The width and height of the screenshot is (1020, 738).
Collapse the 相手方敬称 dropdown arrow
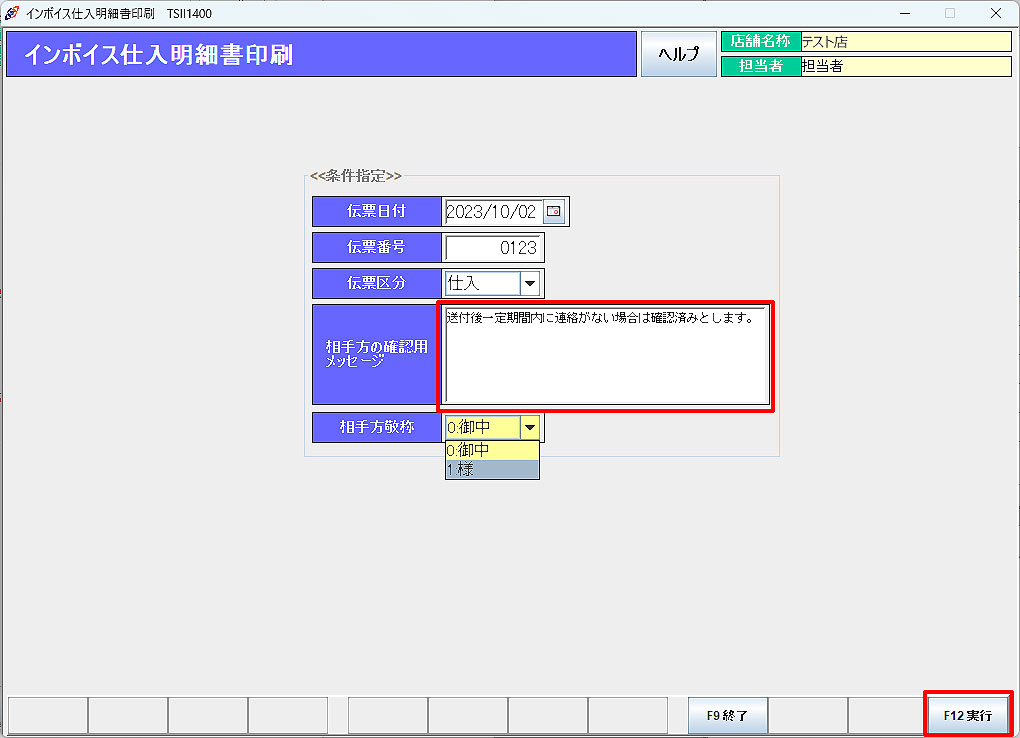pyautogui.click(x=530, y=427)
